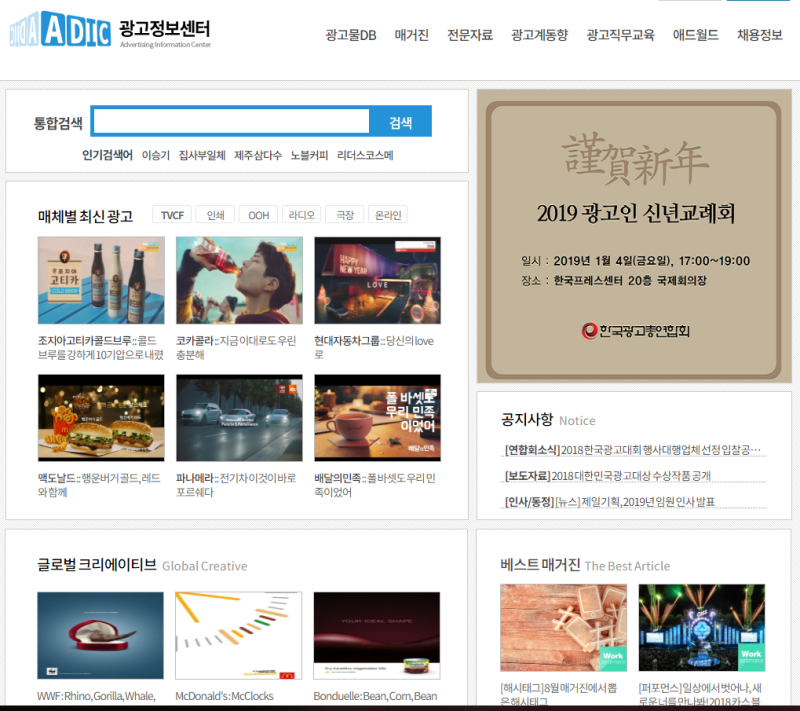Select popular keyword 이승기
The height and width of the screenshot is (711, 800).
click(156, 155)
